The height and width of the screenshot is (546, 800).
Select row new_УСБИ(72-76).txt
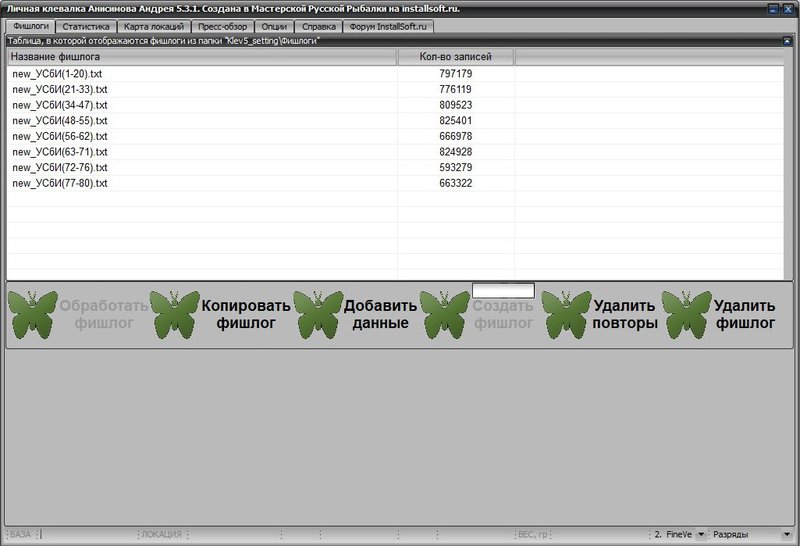[x=395, y=167]
